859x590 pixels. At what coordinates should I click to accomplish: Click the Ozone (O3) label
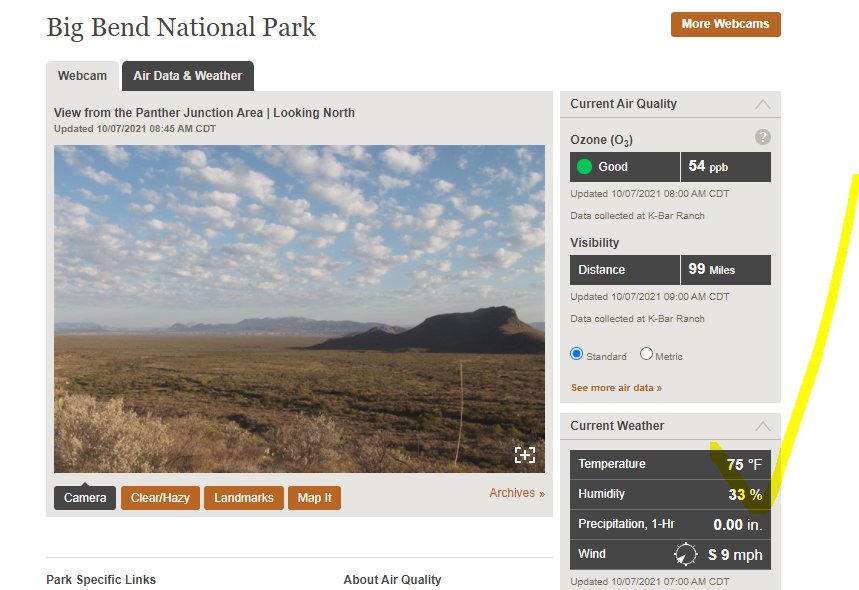[x=602, y=140]
